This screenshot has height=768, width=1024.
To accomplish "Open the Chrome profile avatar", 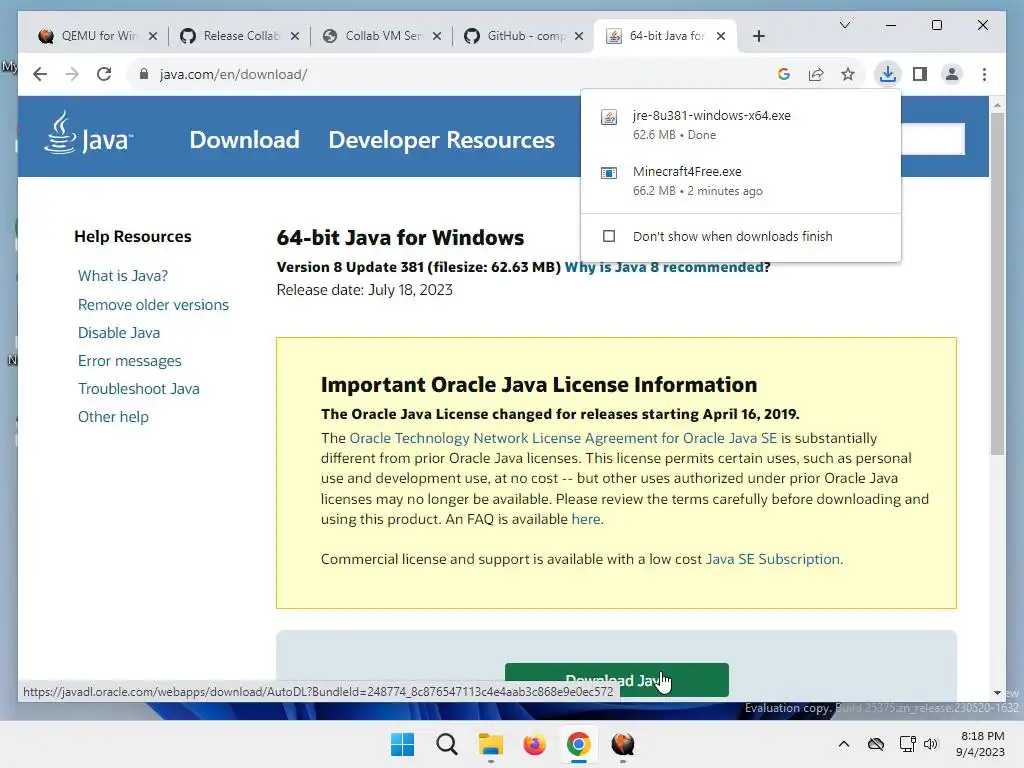I will pos(952,74).
